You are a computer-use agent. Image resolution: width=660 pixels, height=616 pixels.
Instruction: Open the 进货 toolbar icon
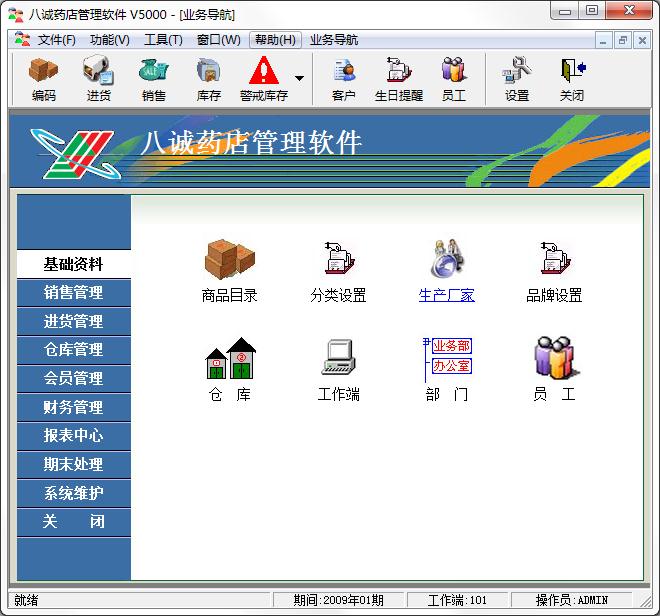(98, 79)
